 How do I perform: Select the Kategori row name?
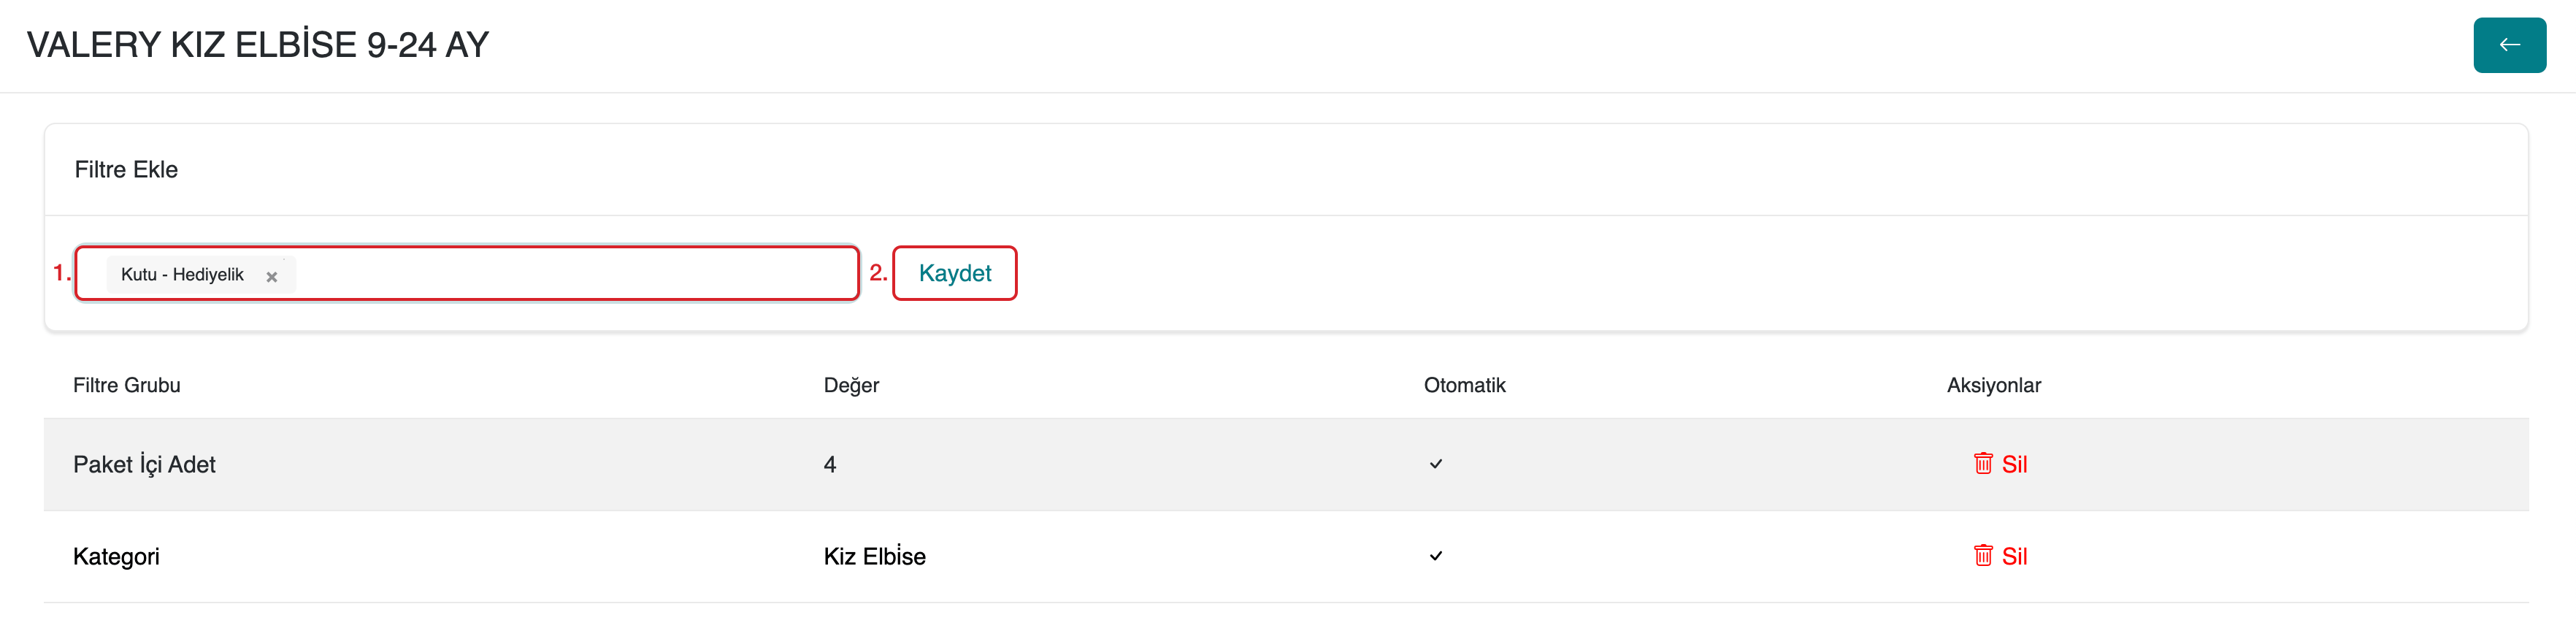pos(116,556)
